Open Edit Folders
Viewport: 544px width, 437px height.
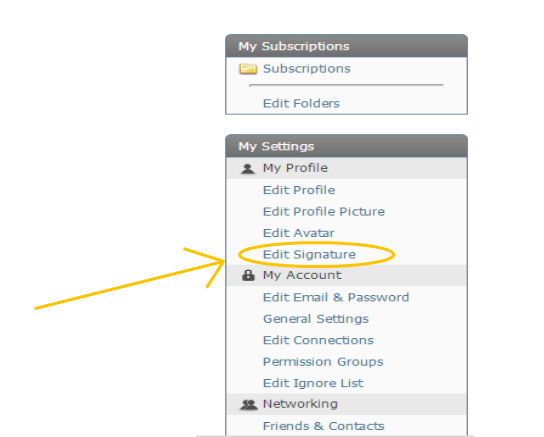tap(301, 103)
